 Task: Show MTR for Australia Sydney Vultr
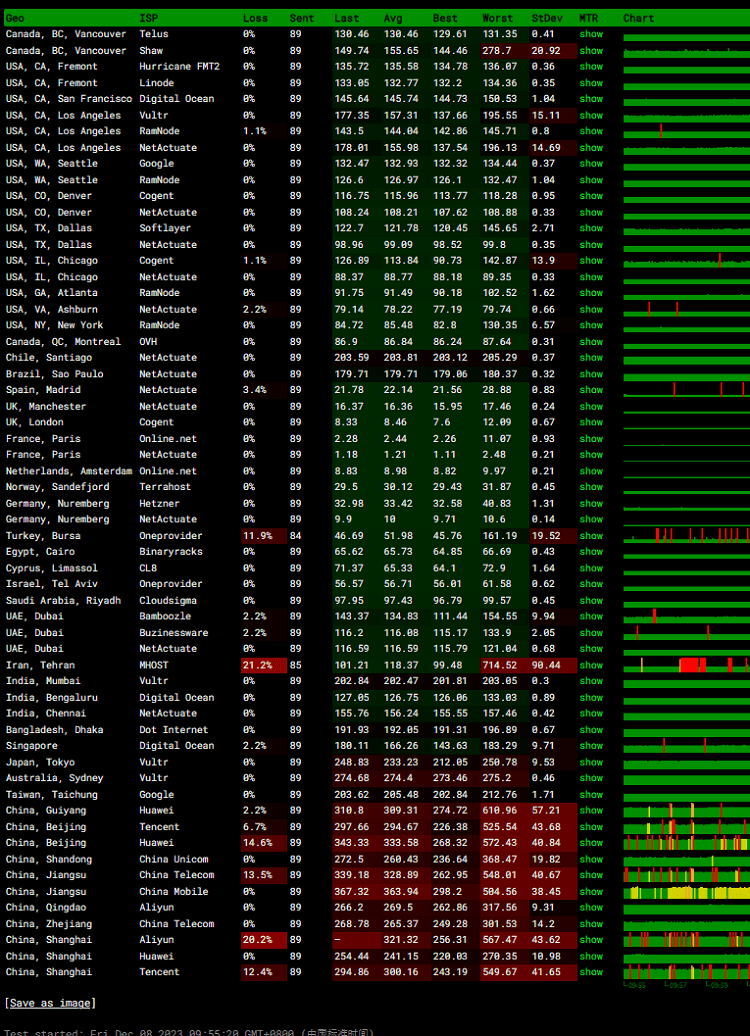(x=591, y=778)
